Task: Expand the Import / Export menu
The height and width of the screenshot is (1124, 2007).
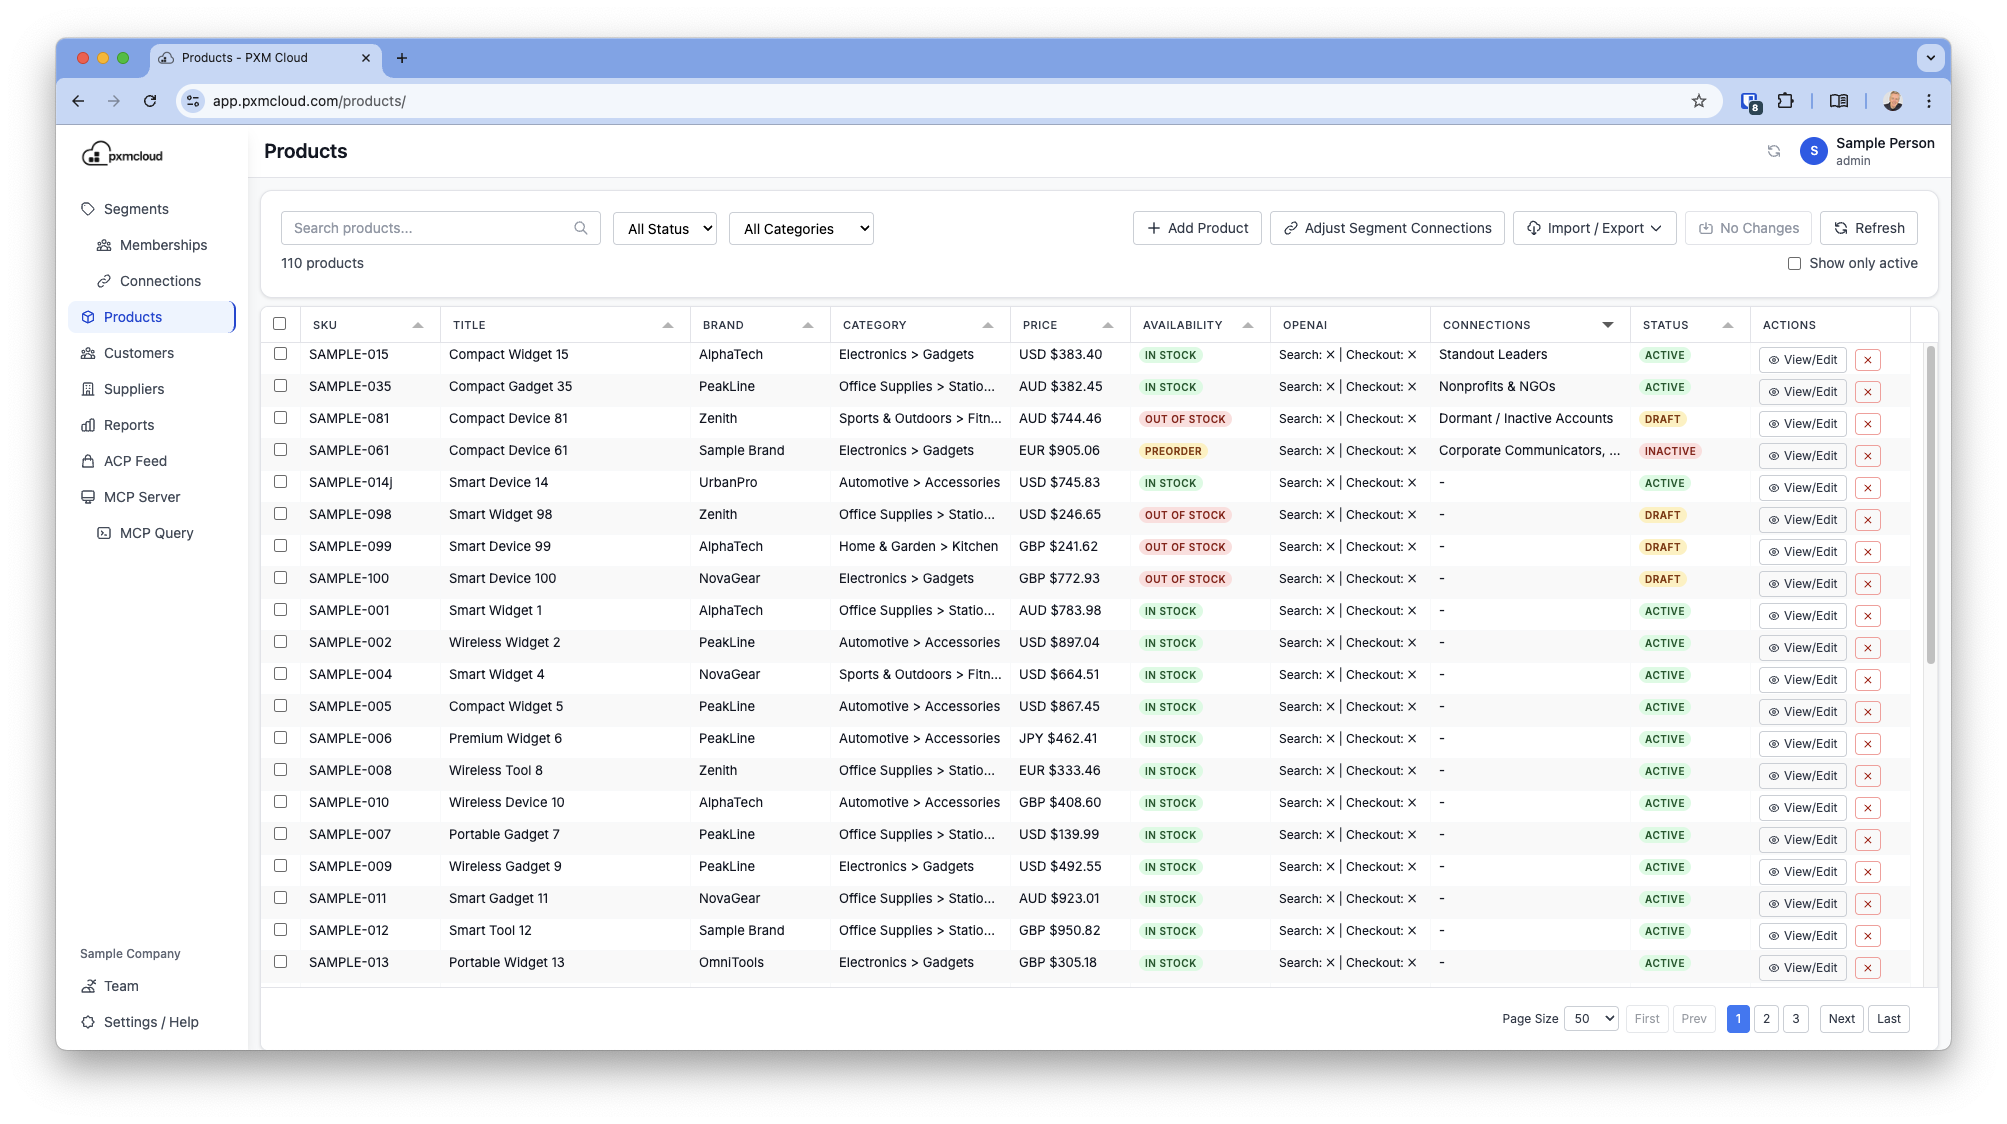Action: tap(1593, 228)
